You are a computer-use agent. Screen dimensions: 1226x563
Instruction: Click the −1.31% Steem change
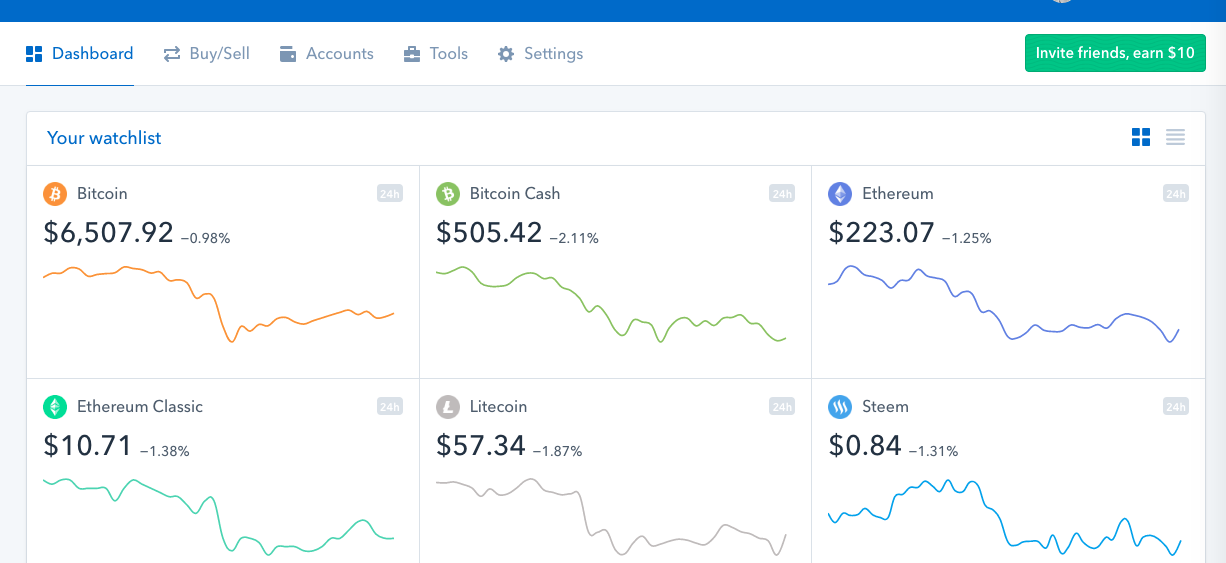tap(933, 452)
